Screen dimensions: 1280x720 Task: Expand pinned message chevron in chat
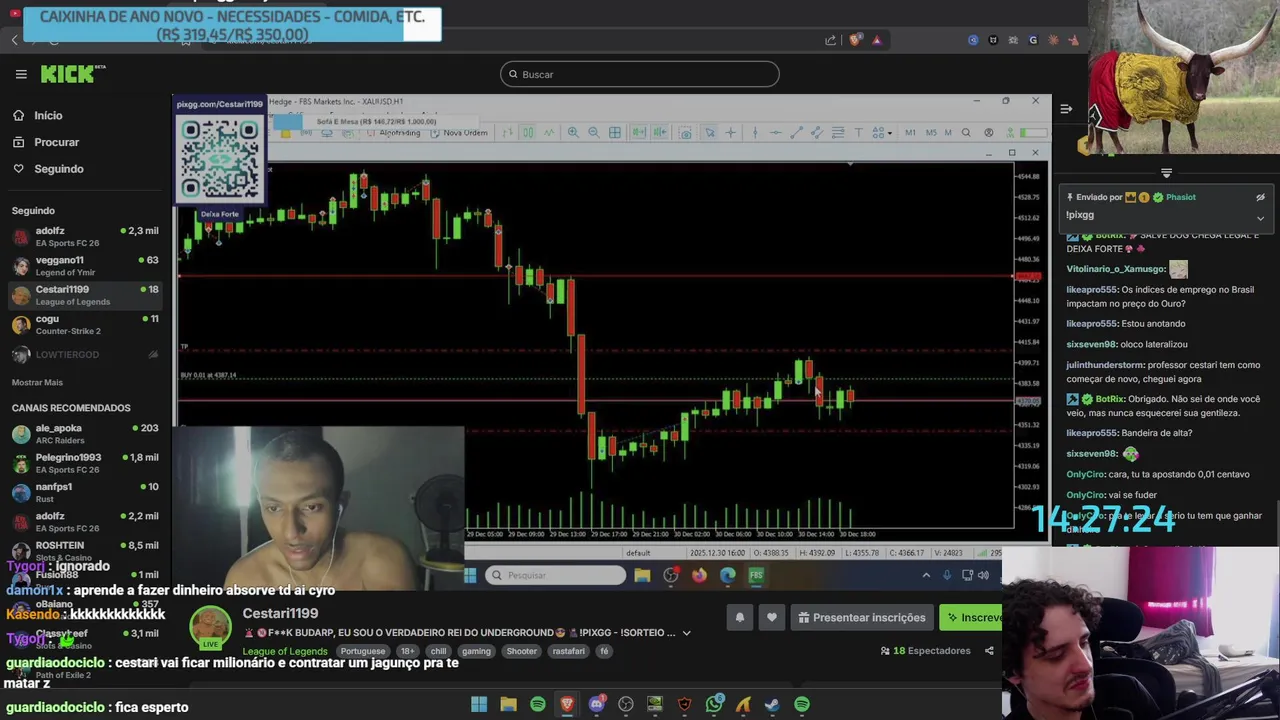(1260, 217)
